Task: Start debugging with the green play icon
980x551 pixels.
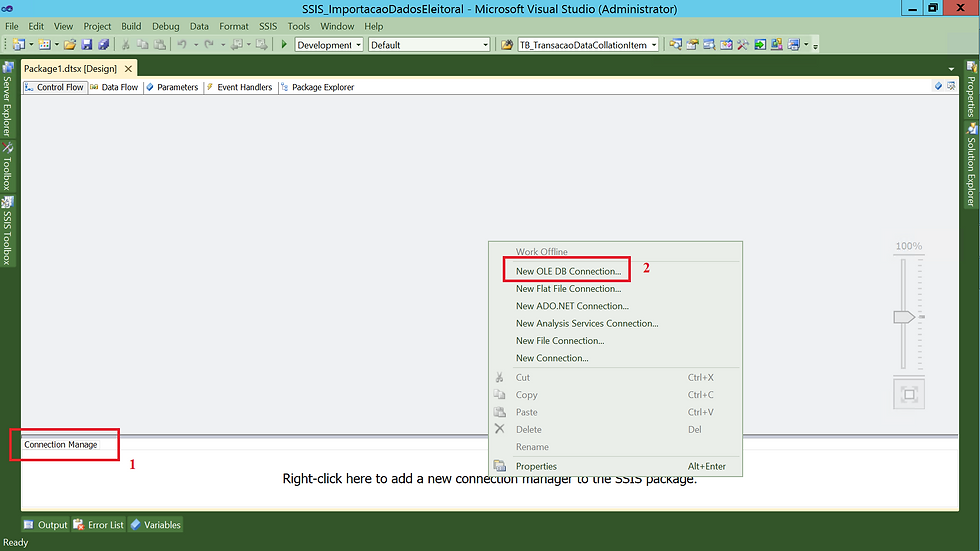Action: click(x=284, y=44)
